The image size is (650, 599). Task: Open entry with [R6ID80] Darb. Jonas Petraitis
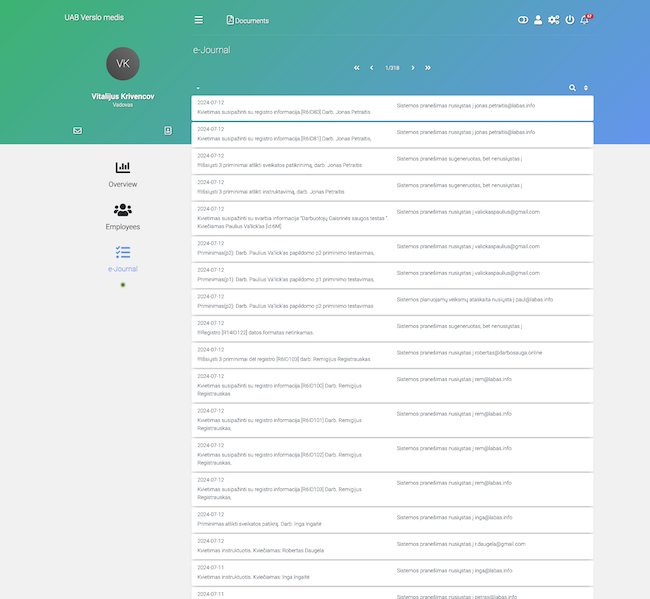tap(392, 108)
